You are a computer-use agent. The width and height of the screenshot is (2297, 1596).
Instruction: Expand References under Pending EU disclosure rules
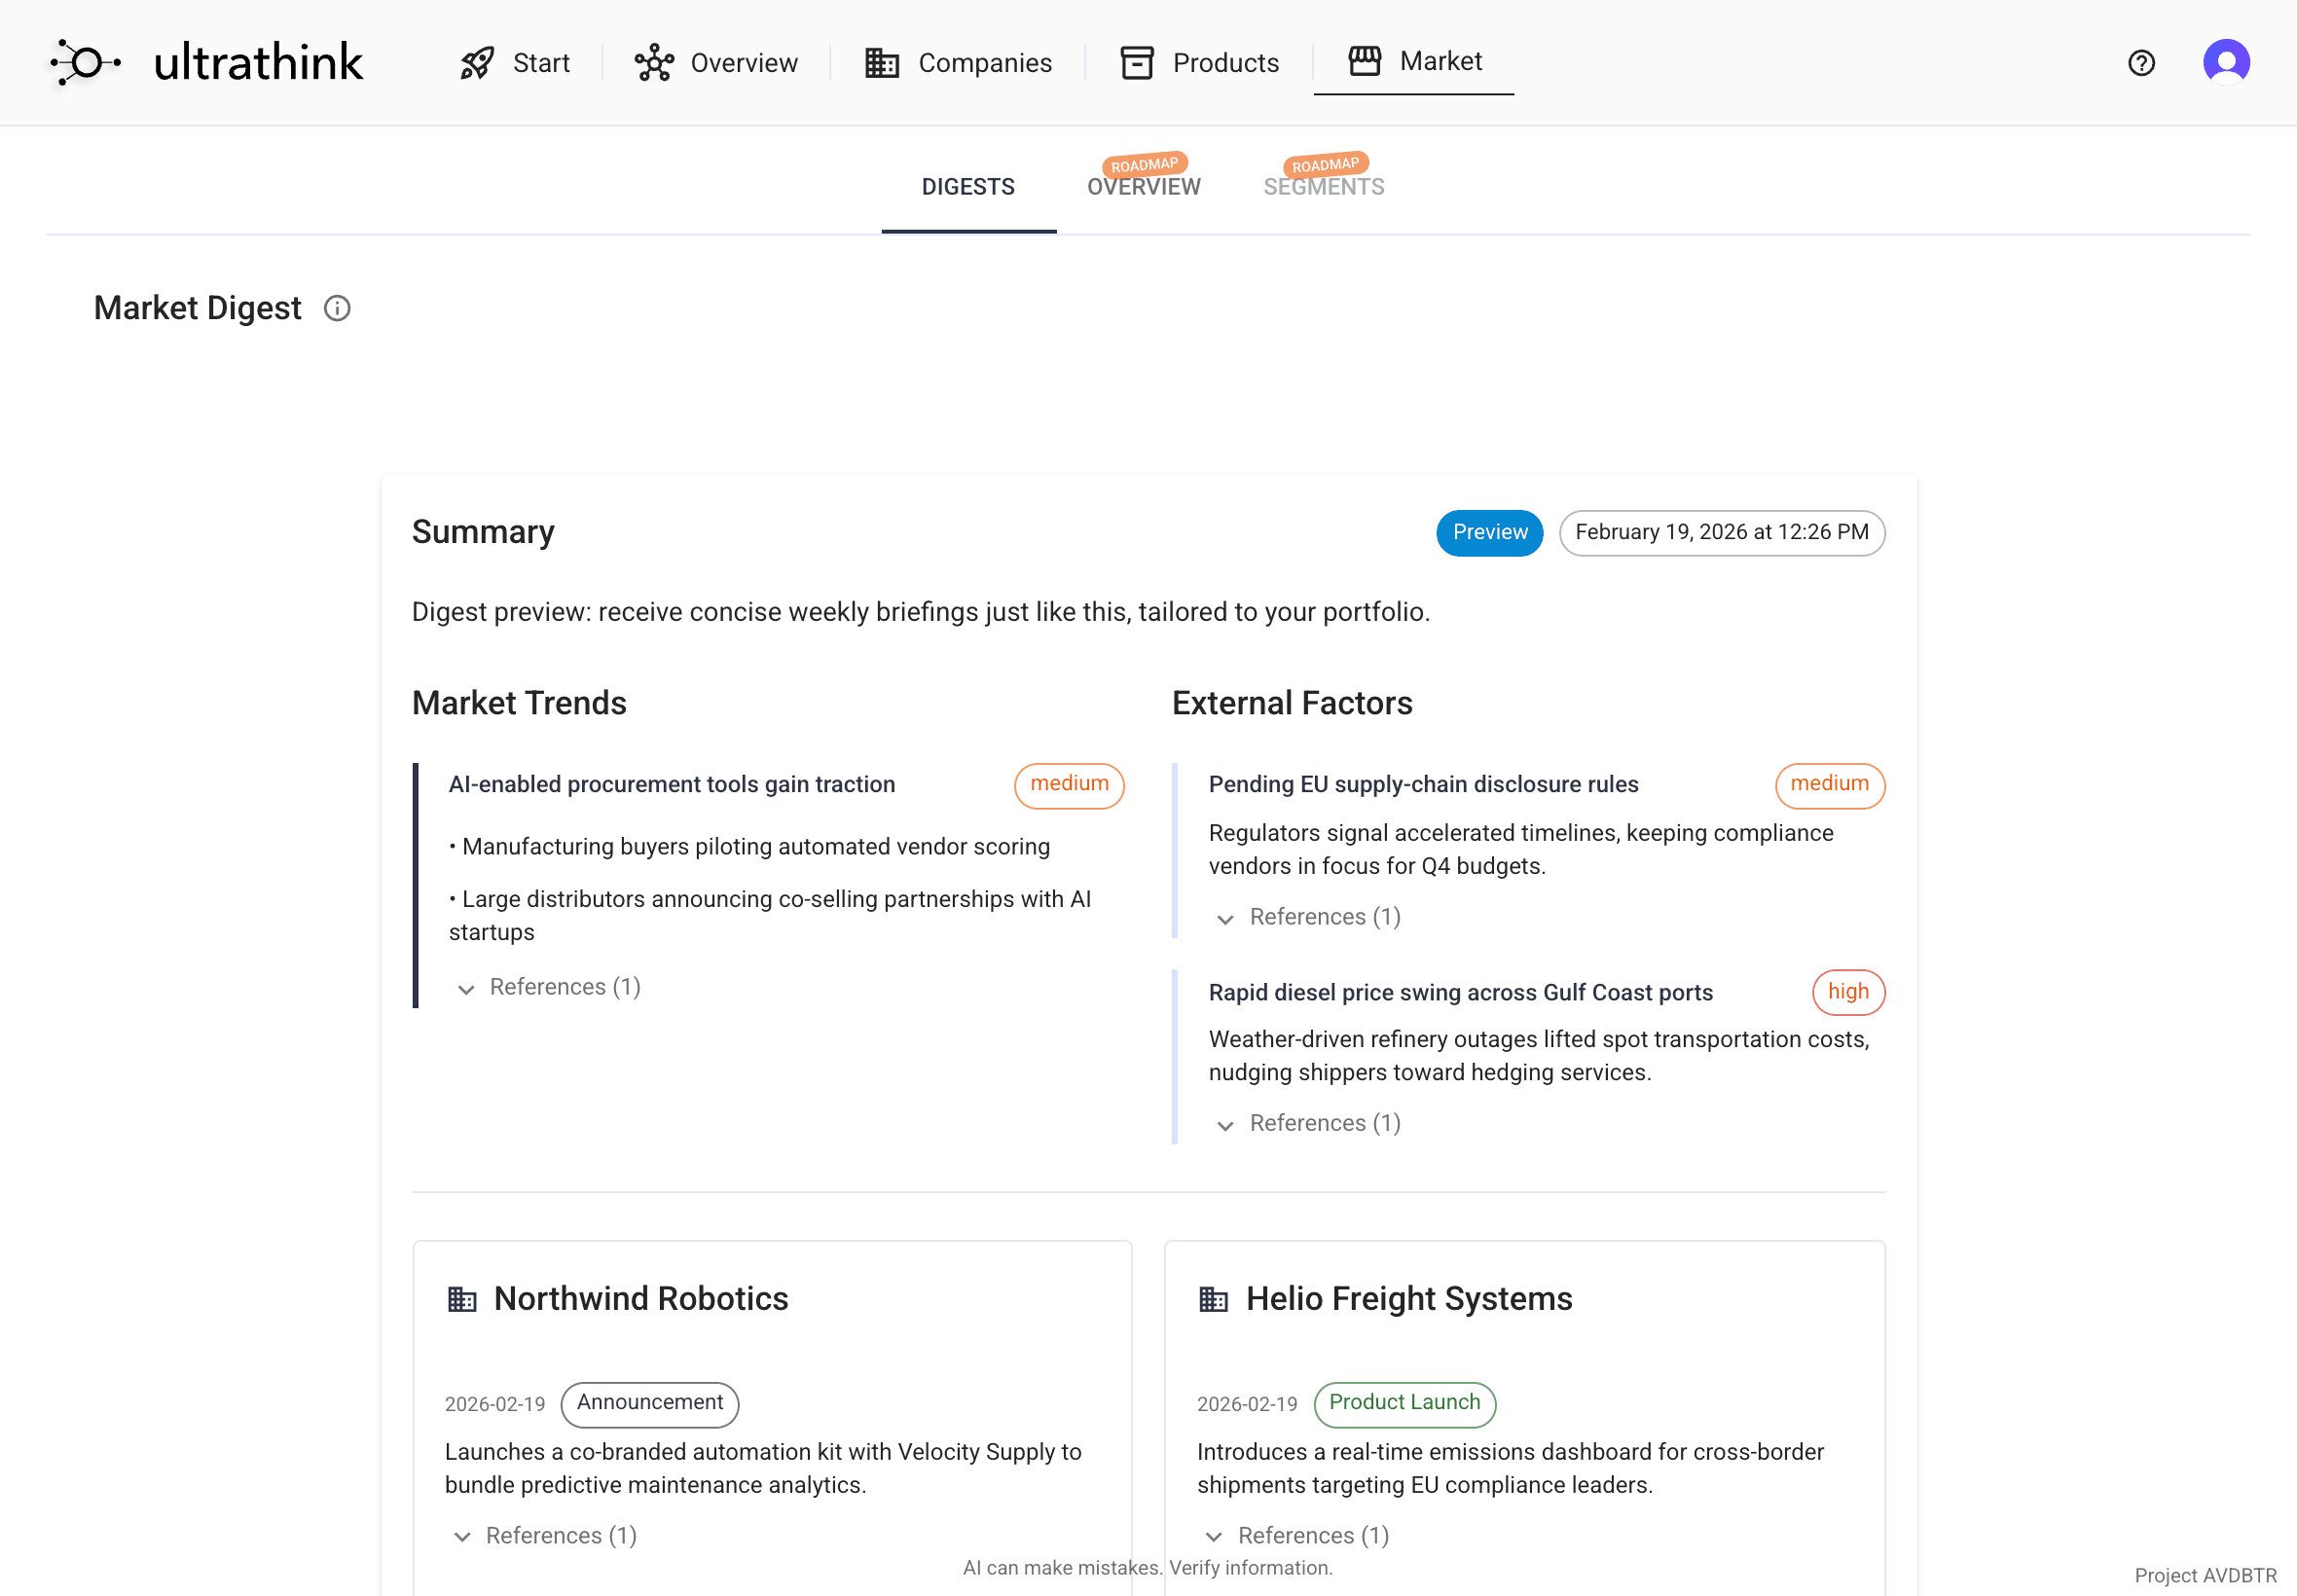(1308, 917)
